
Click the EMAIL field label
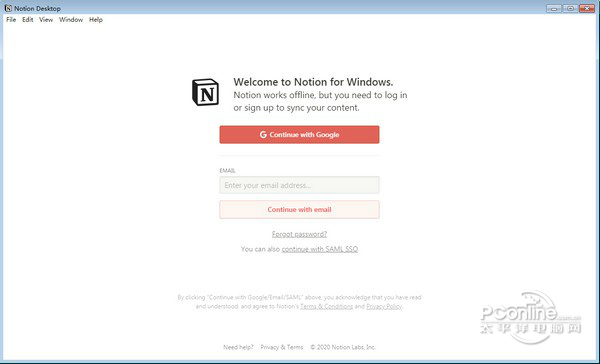227,170
